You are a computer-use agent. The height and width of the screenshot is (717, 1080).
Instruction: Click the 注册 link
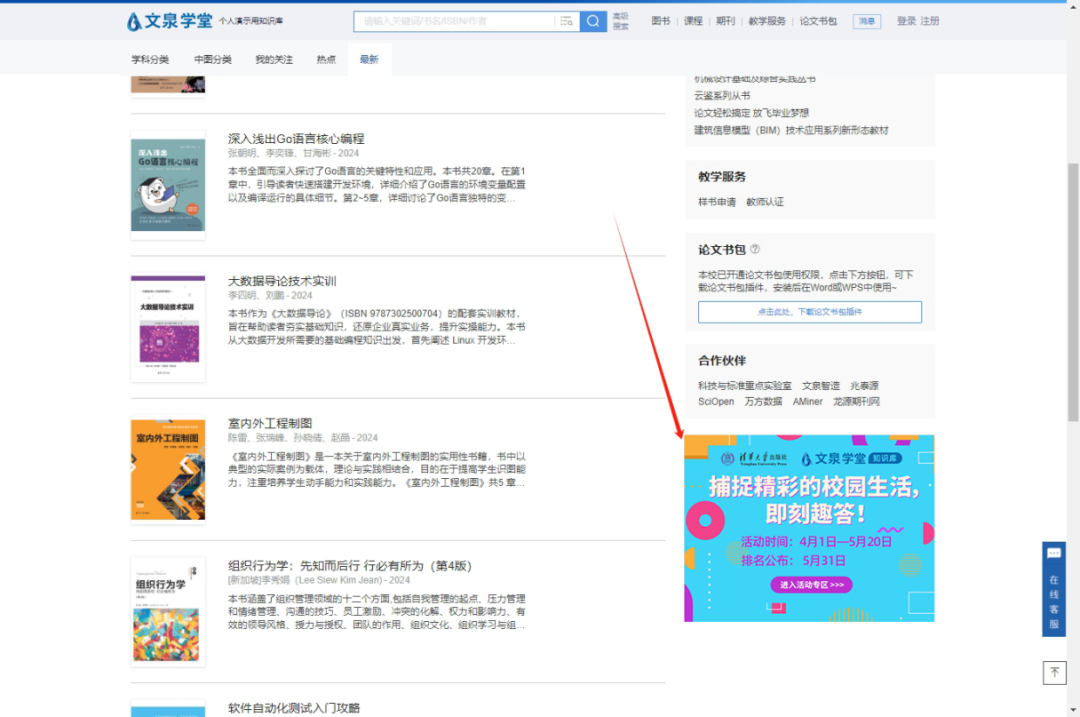930,21
